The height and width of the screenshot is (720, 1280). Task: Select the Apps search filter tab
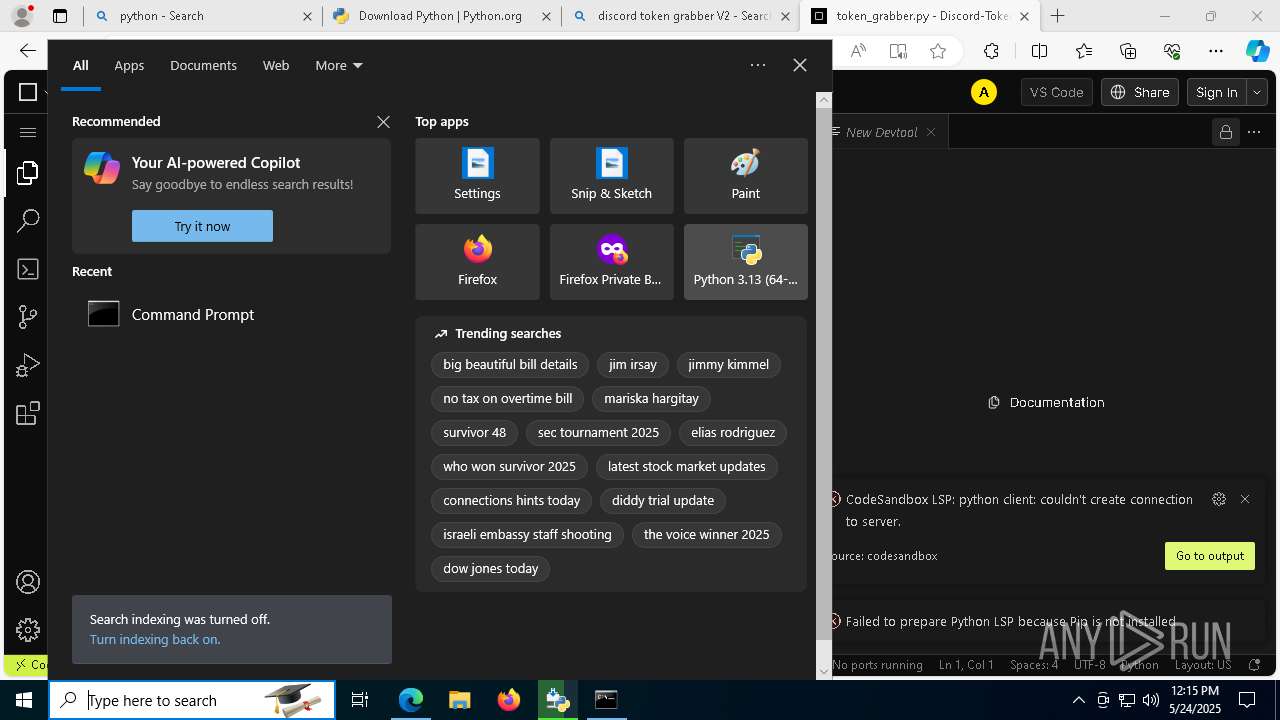click(x=129, y=65)
